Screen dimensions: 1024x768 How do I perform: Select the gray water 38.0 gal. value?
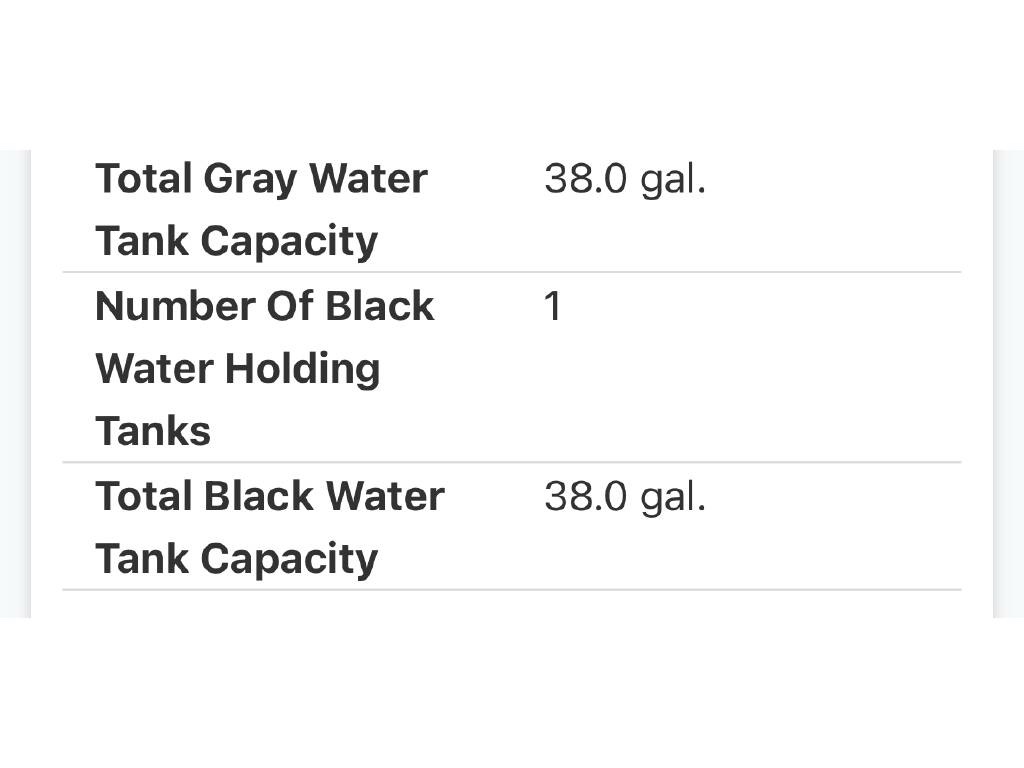tap(624, 180)
